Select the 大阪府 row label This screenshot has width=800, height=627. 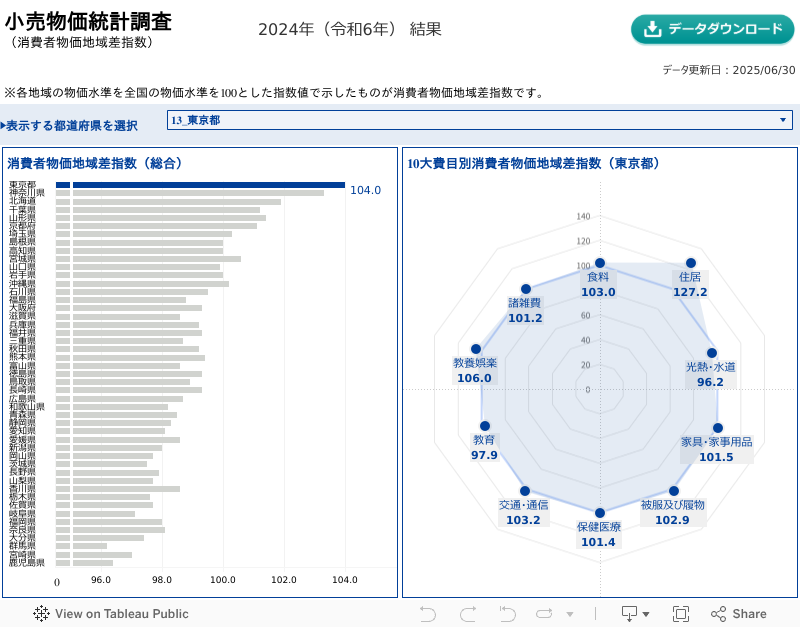22,308
